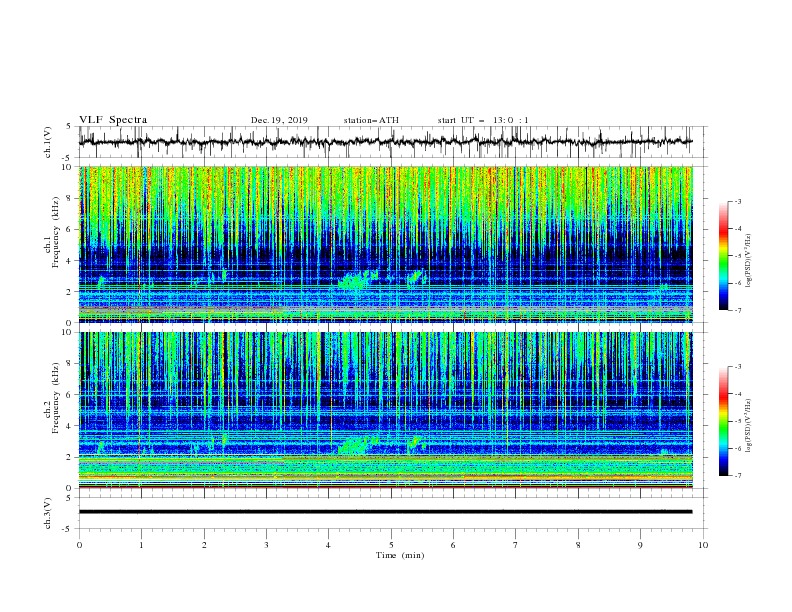This screenshot has height=612, width=792.
Task: Select the date "Dec. 19, 2019"
Action: click(279, 120)
